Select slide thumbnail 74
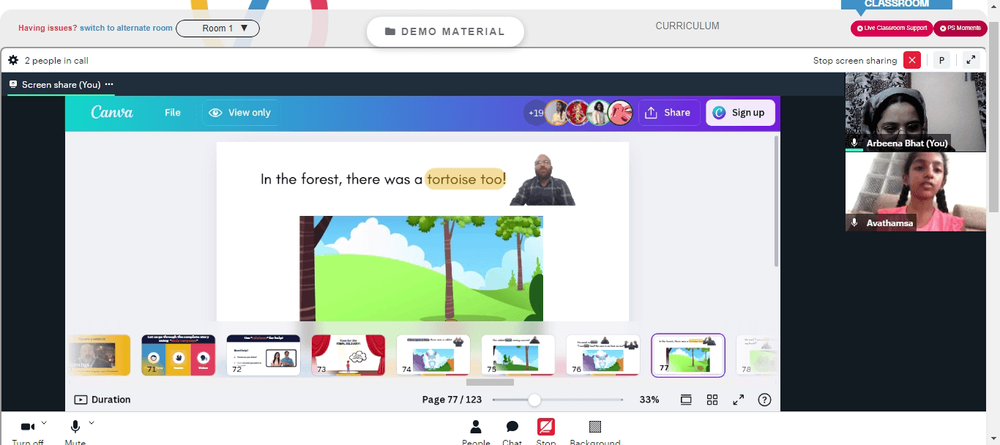 [x=433, y=355]
